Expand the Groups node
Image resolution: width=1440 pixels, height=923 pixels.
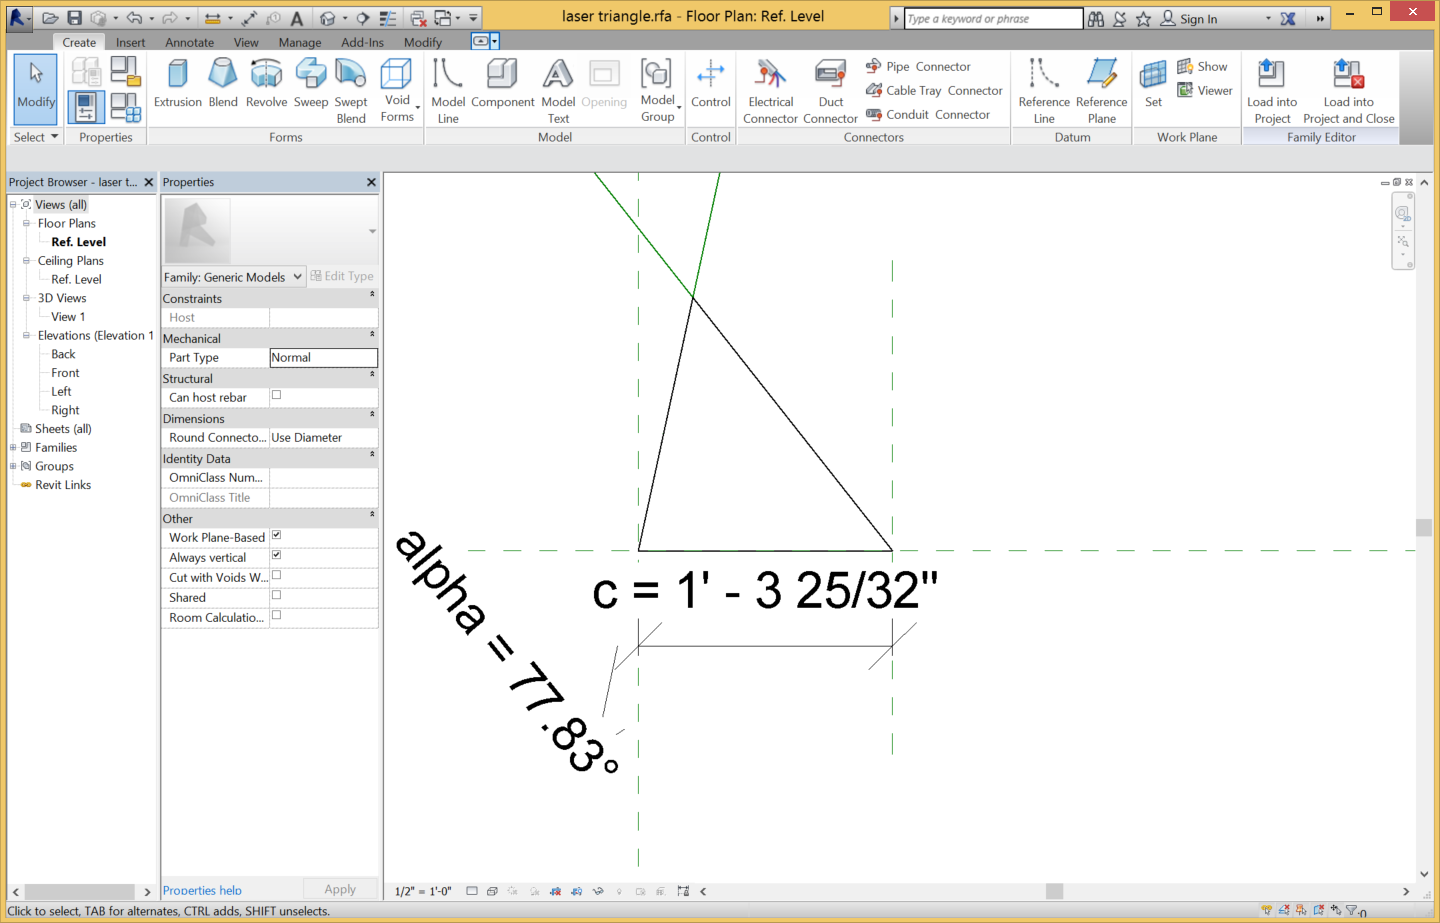tap(13, 466)
